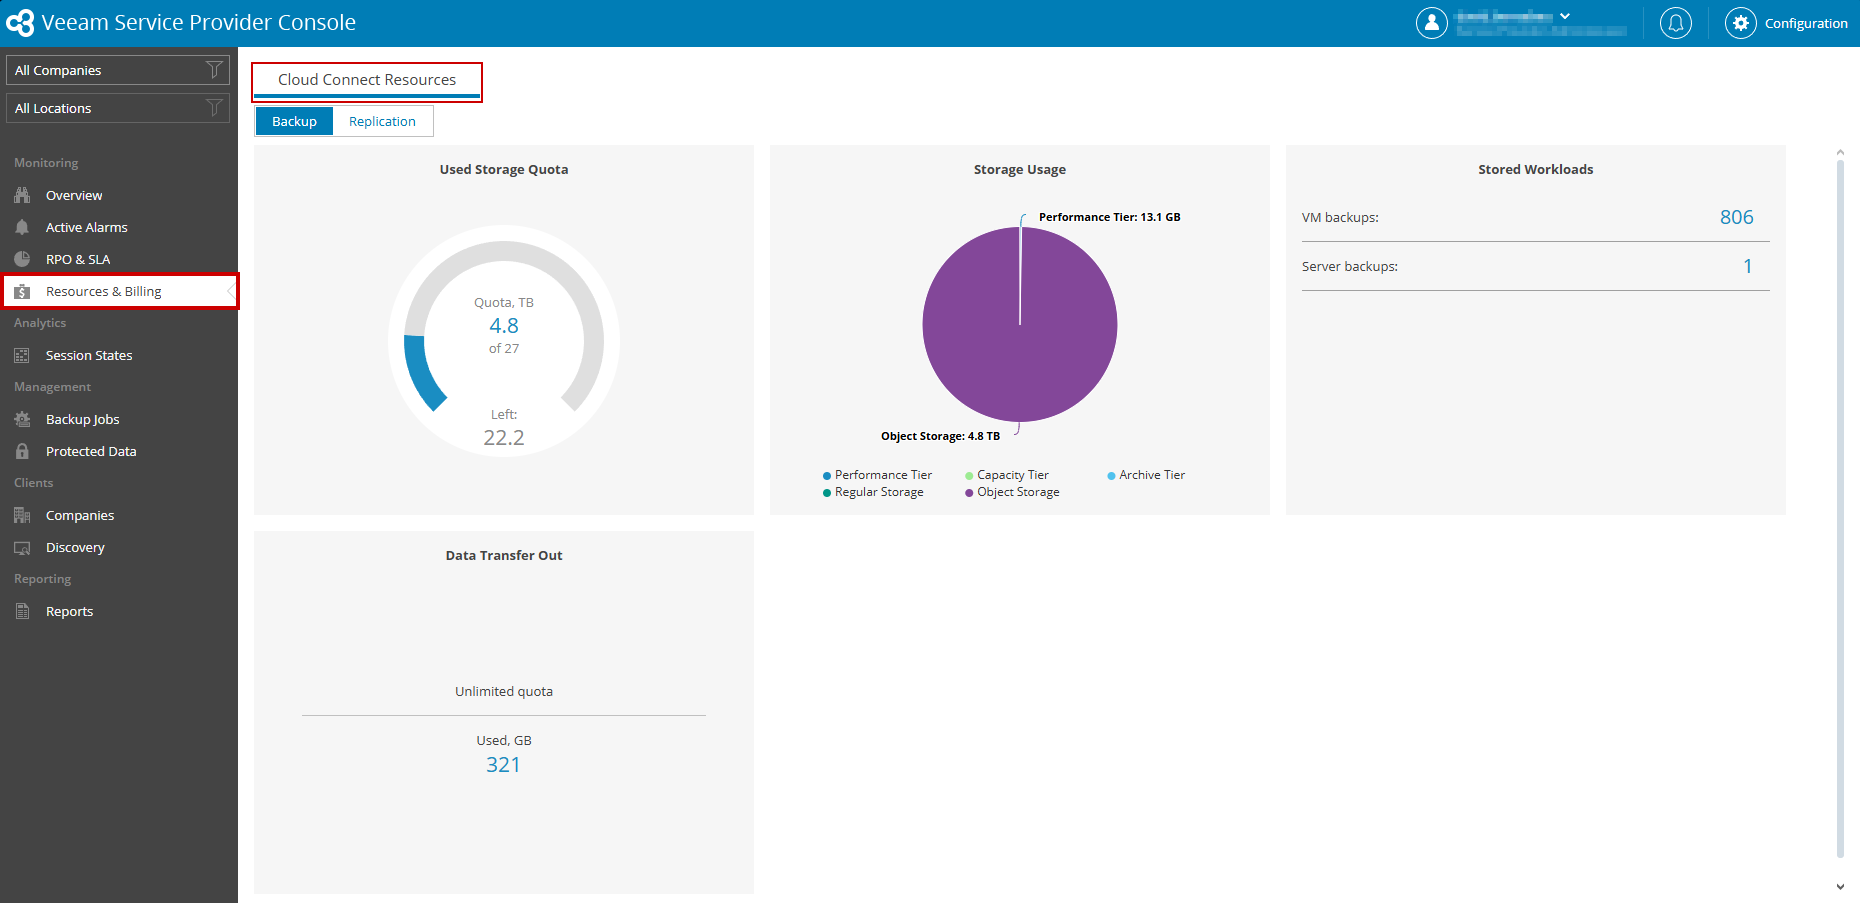Open Overview via its binoculars icon
This screenshot has width=1860, height=903.
(22, 195)
